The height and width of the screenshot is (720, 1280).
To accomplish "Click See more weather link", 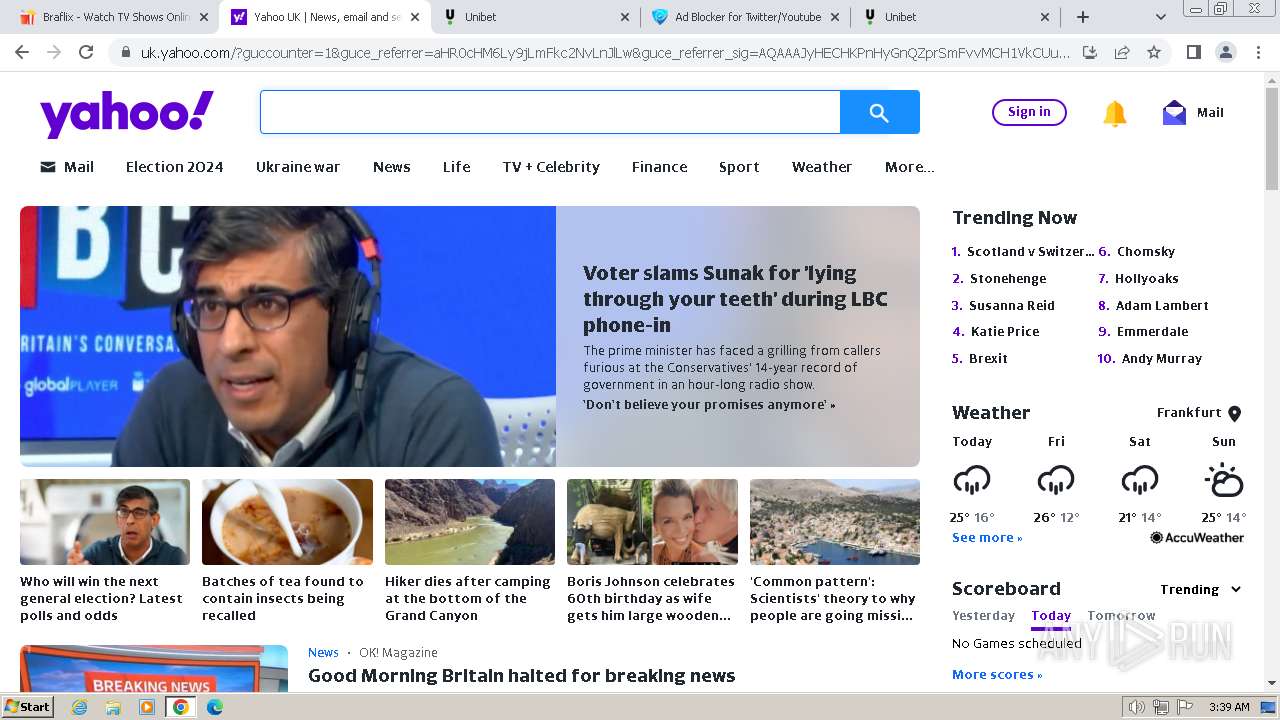I will point(987,538).
